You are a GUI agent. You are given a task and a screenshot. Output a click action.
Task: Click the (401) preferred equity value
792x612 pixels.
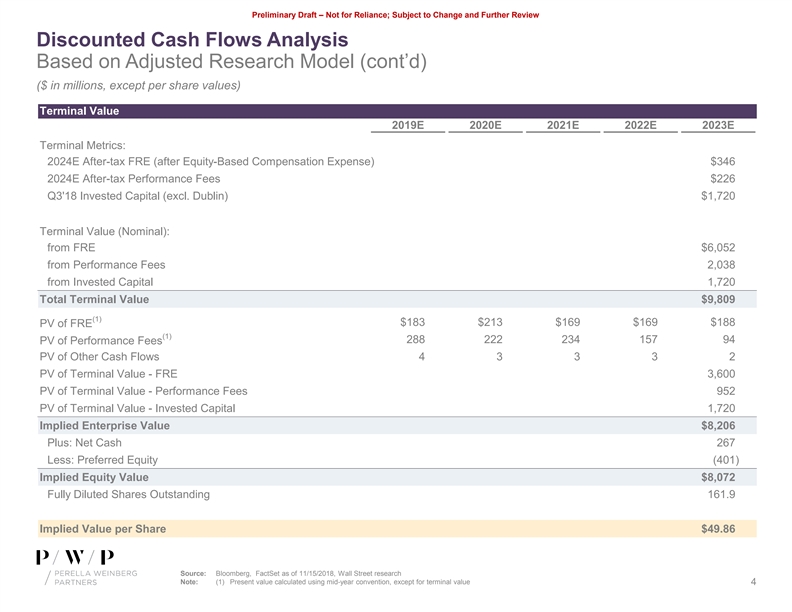click(x=721, y=460)
